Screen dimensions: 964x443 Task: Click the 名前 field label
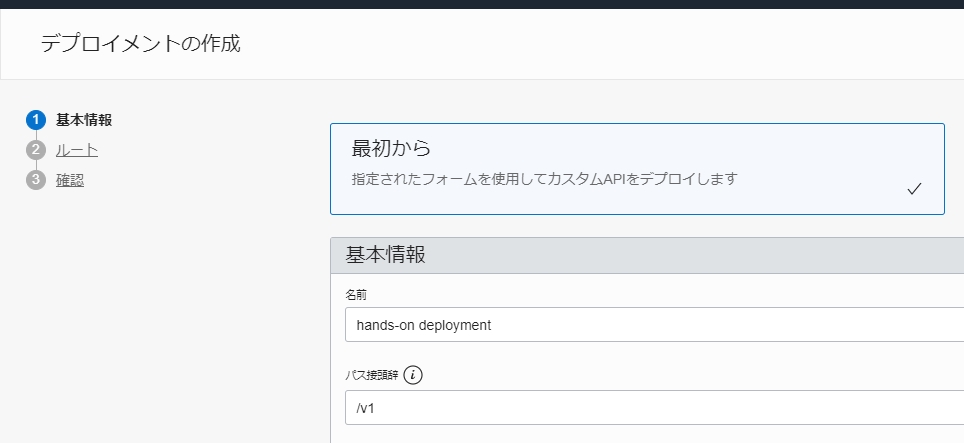point(357,295)
